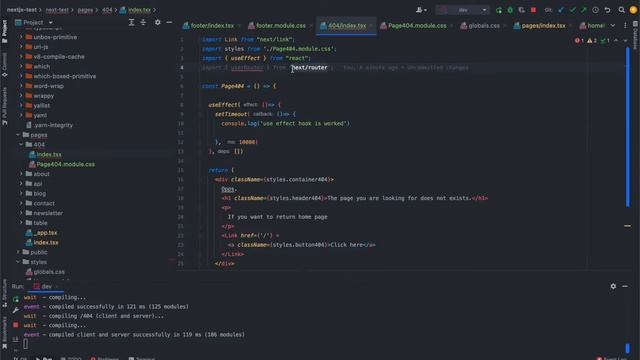Expand the unbox-primitive folder
Image resolution: width=640 pixels, height=360 pixels.
coord(21,37)
